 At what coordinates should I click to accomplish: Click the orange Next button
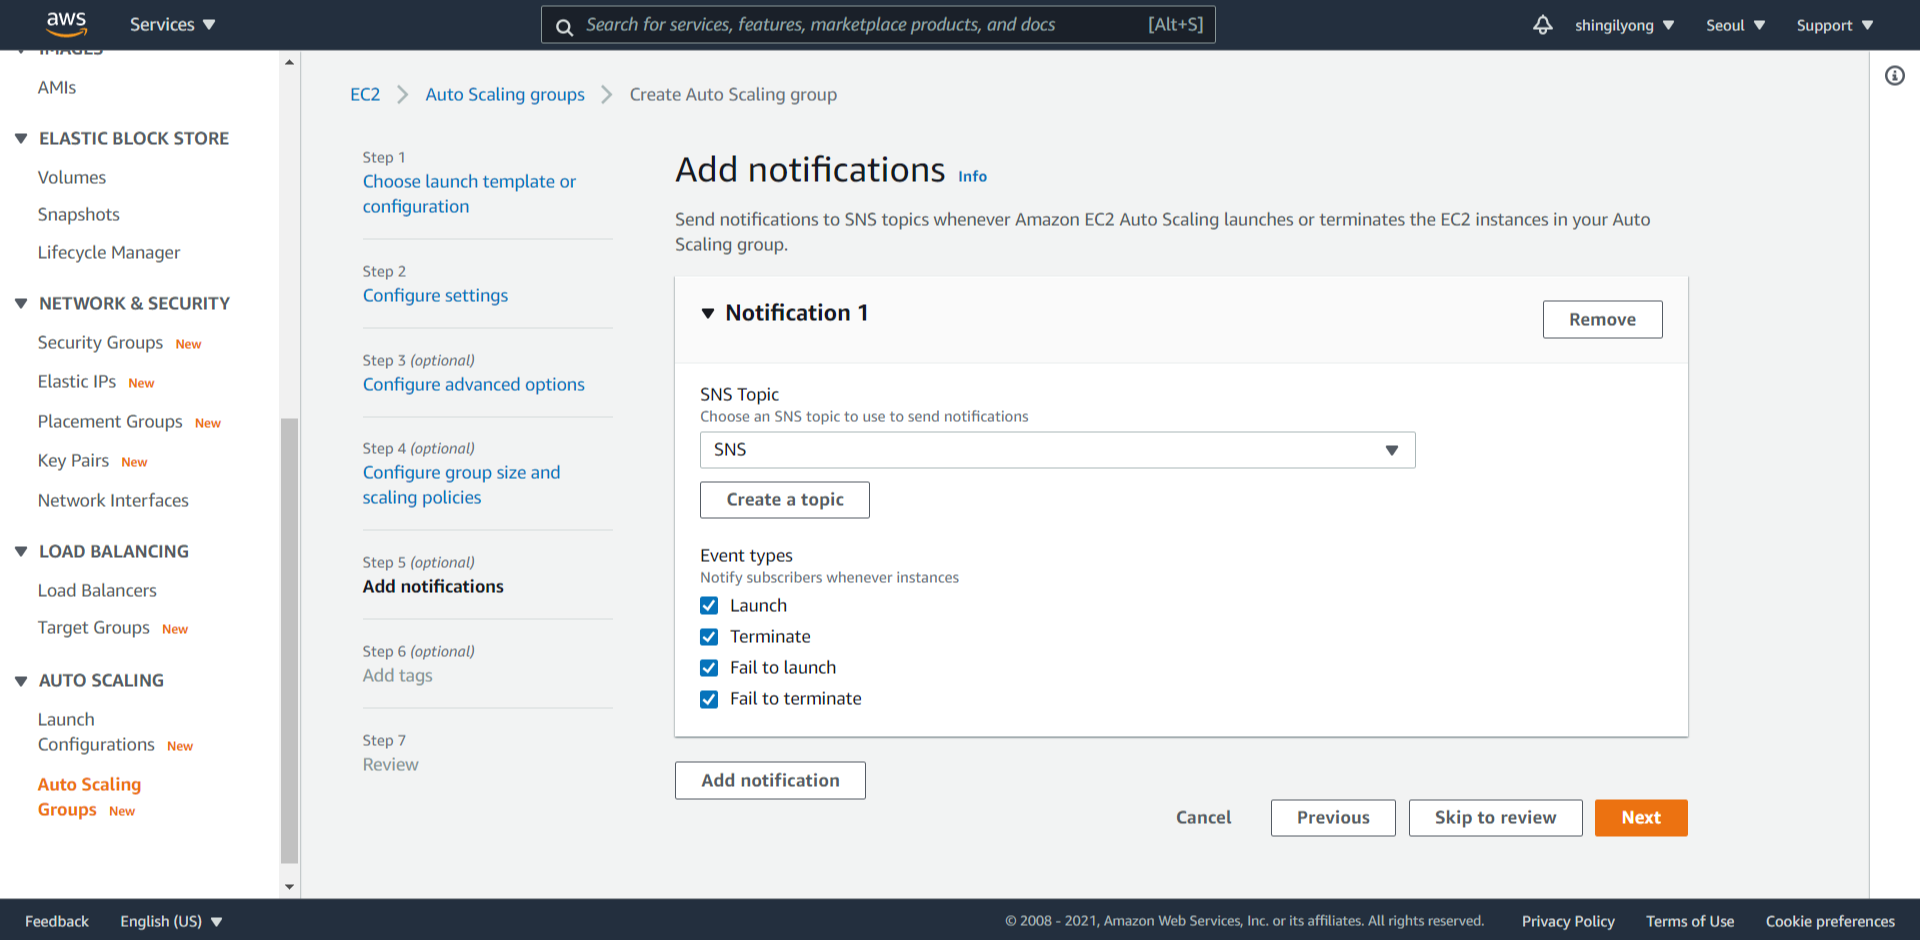click(1641, 818)
